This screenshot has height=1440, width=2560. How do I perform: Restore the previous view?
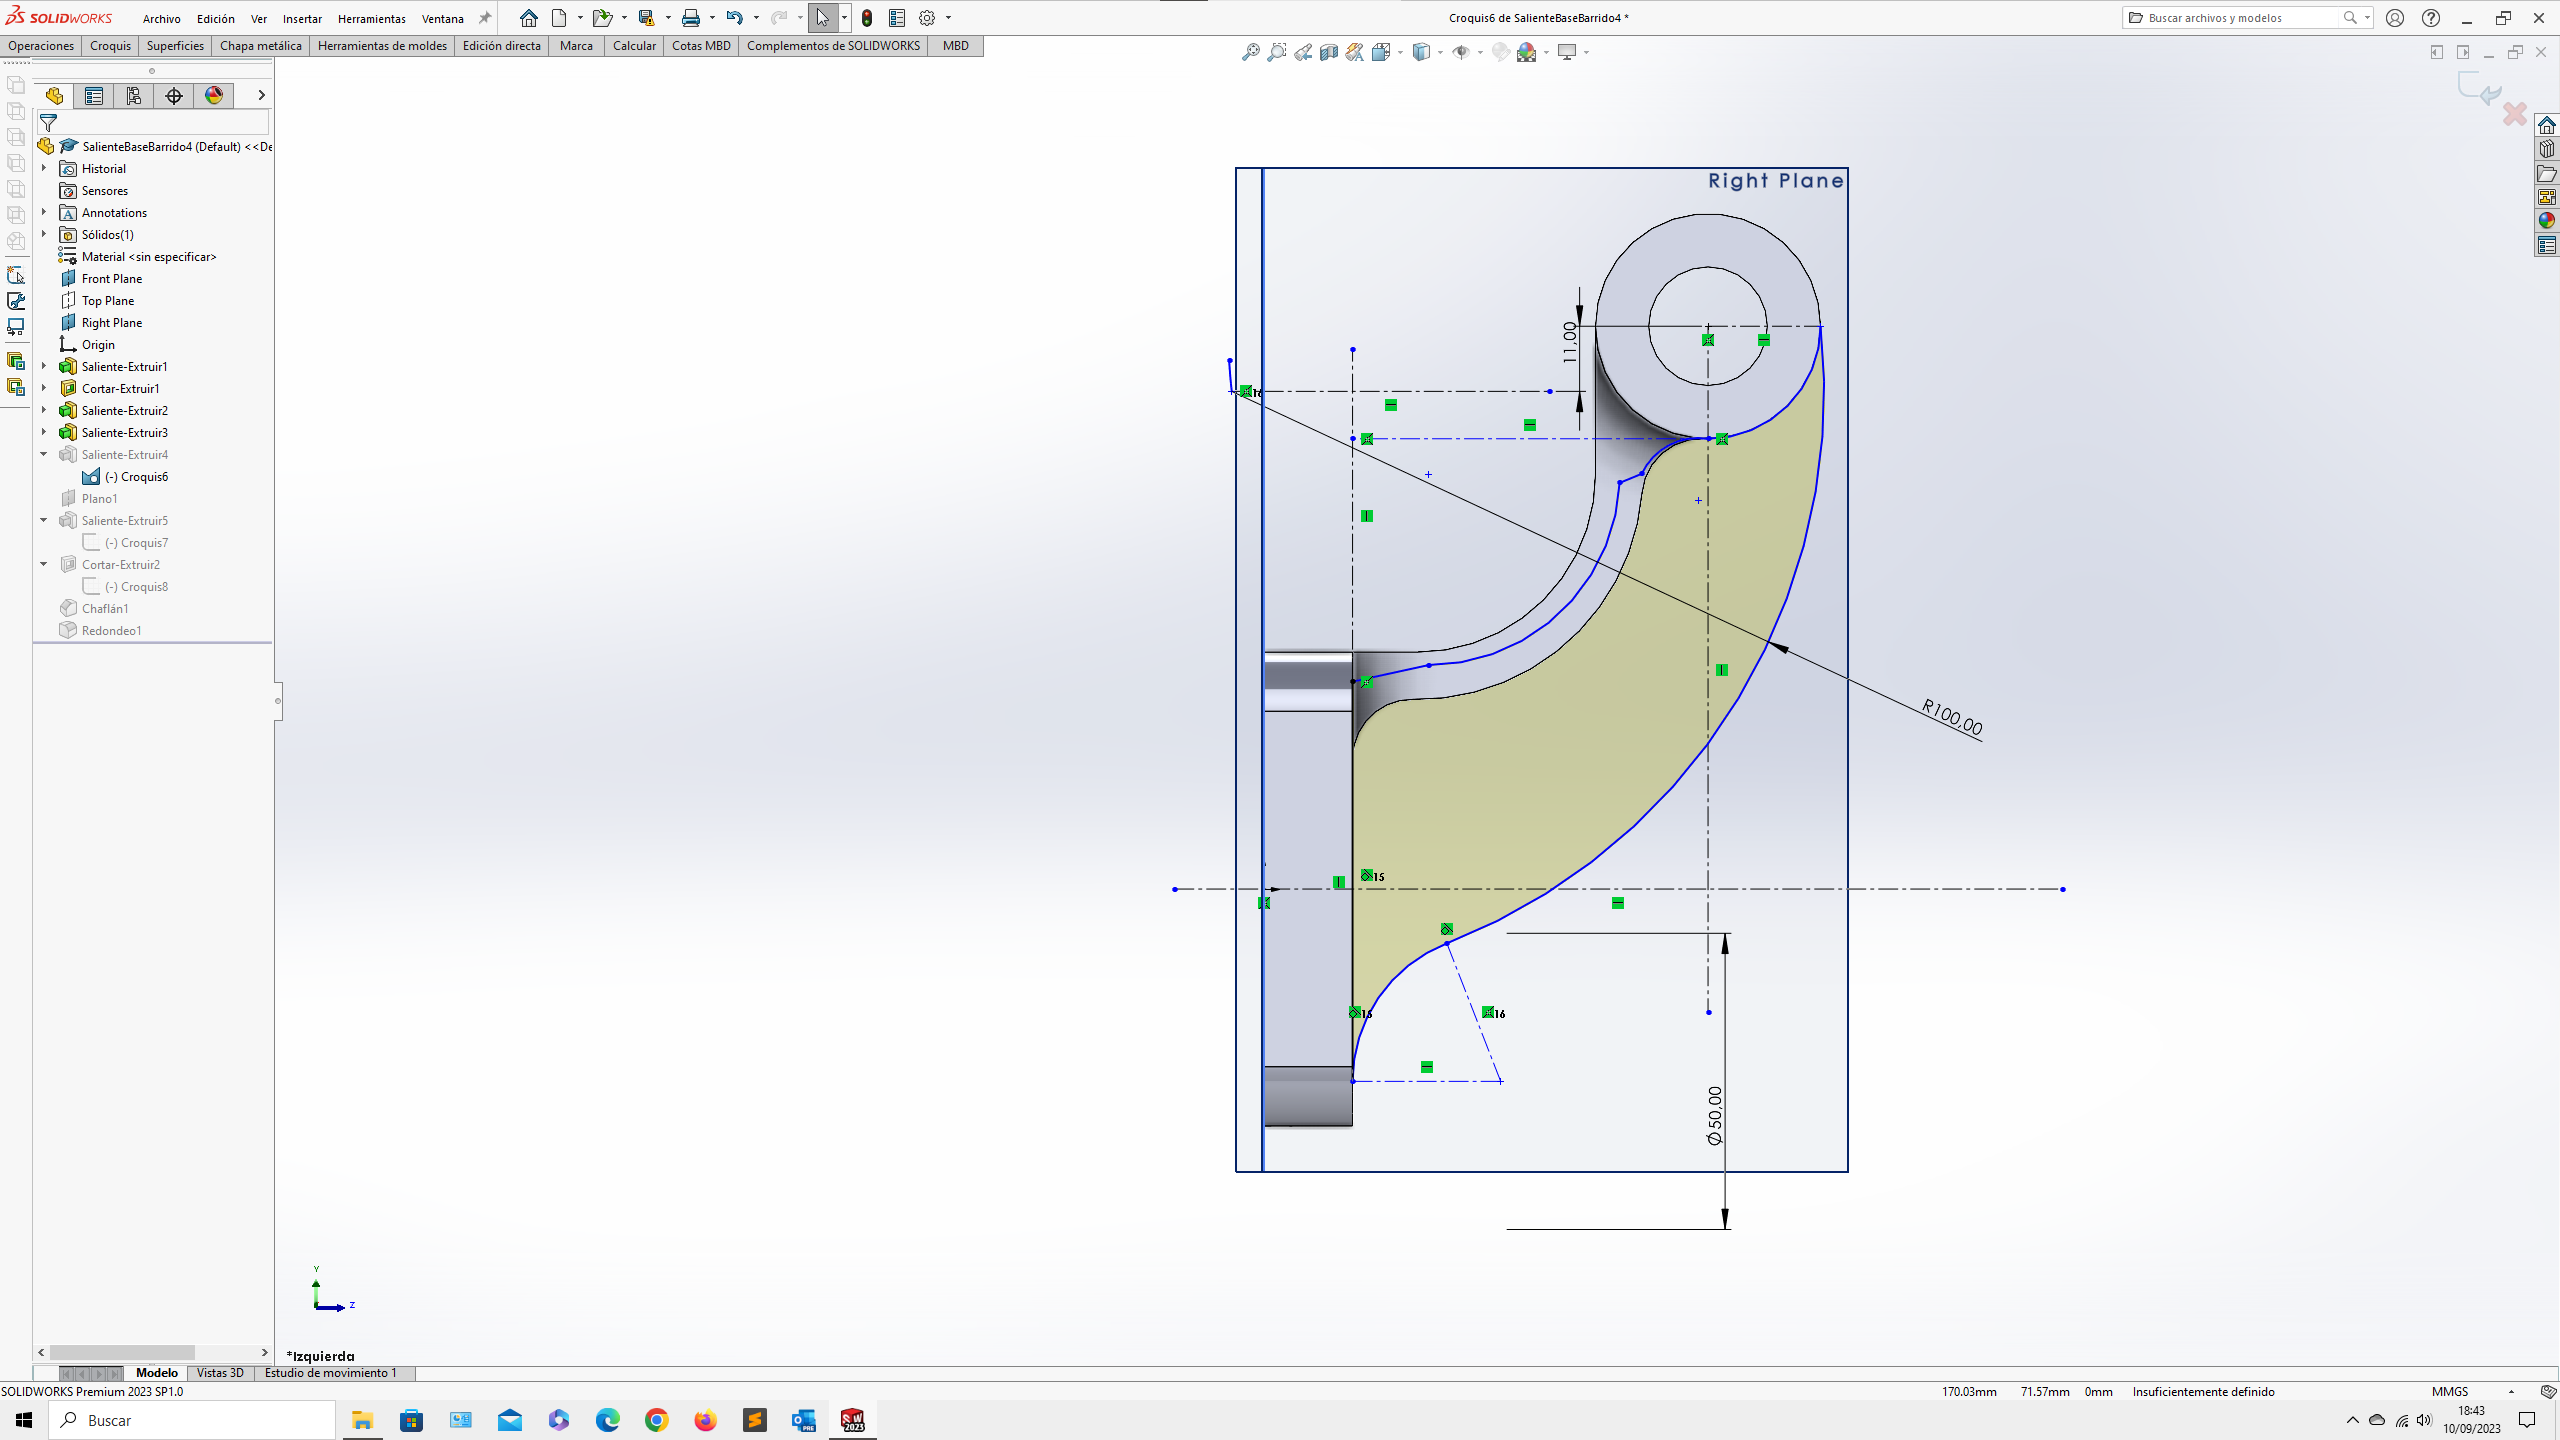click(x=1302, y=52)
